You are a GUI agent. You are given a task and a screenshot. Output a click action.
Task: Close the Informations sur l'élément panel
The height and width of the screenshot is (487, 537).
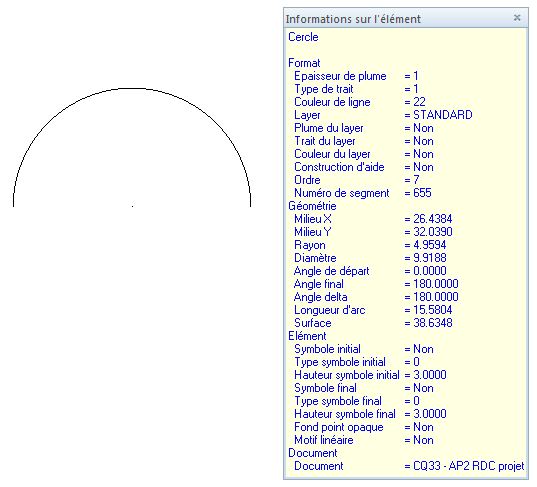pos(517,17)
